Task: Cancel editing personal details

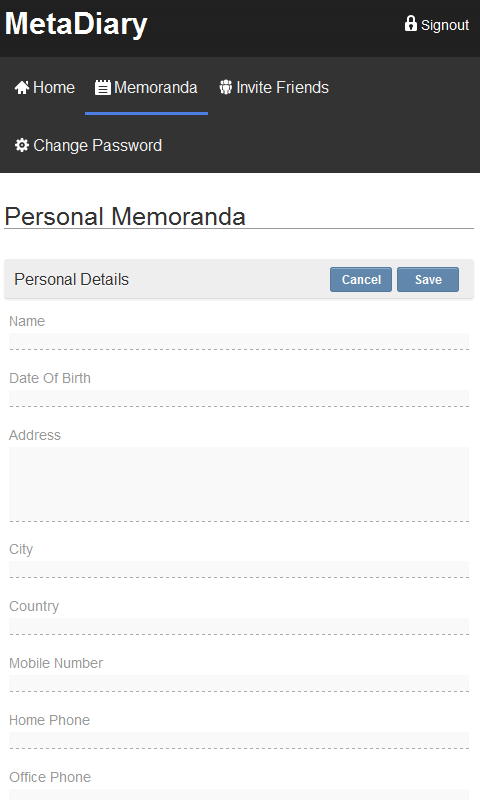Action: [361, 280]
